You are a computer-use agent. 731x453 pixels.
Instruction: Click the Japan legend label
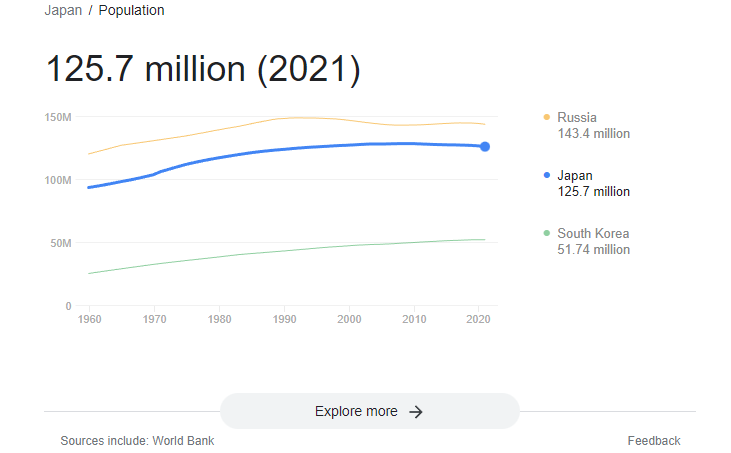[x=575, y=176]
